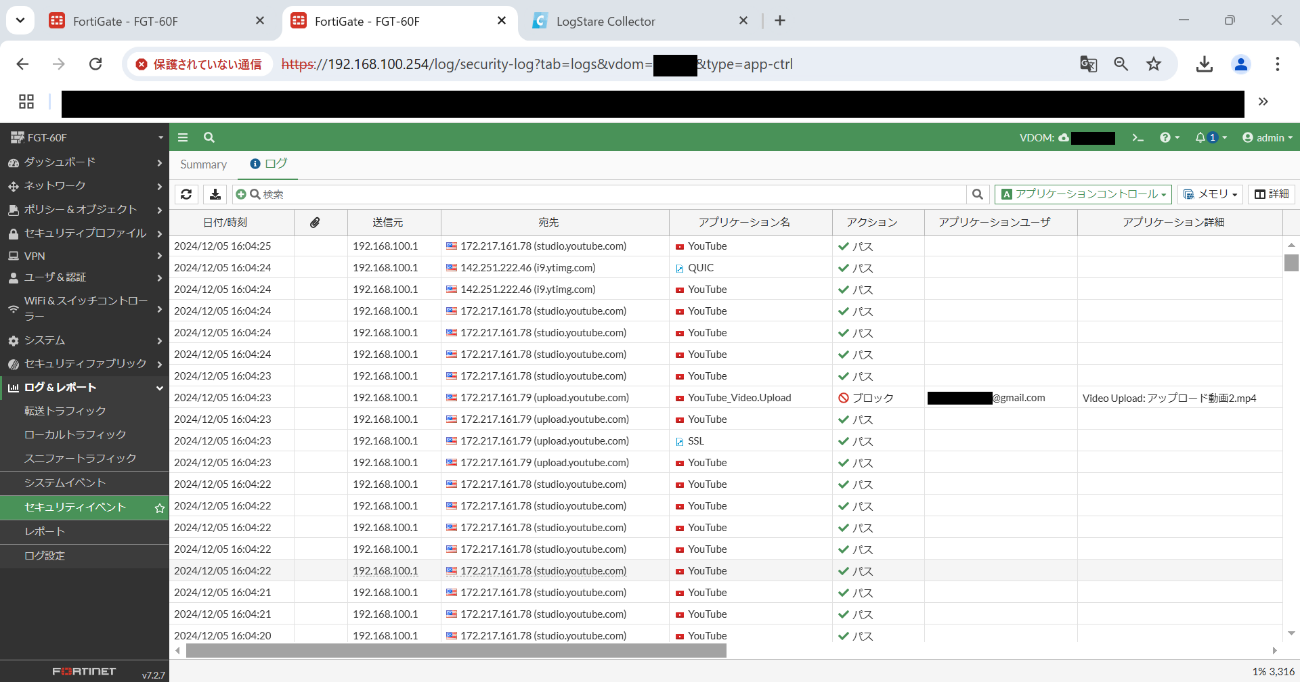Click the help question mark icon

(1165, 138)
